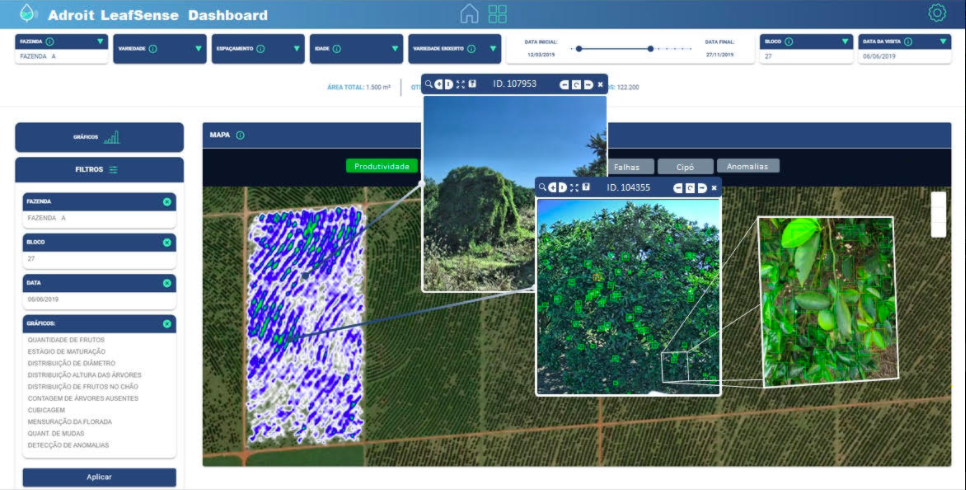Click left arrow in ID. 104355 popup
Image resolution: width=966 pixels, height=490 pixels.
click(x=678, y=188)
